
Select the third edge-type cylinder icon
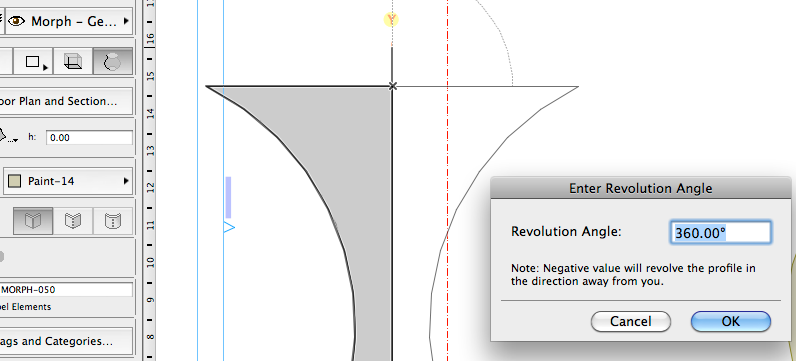(x=113, y=221)
